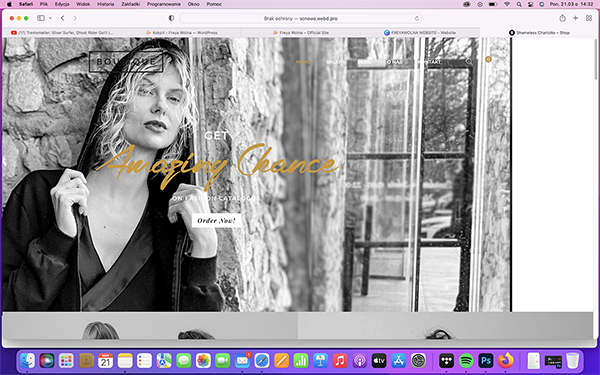
Task: Toggle the Safari sidebar
Action: pos(41,18)
